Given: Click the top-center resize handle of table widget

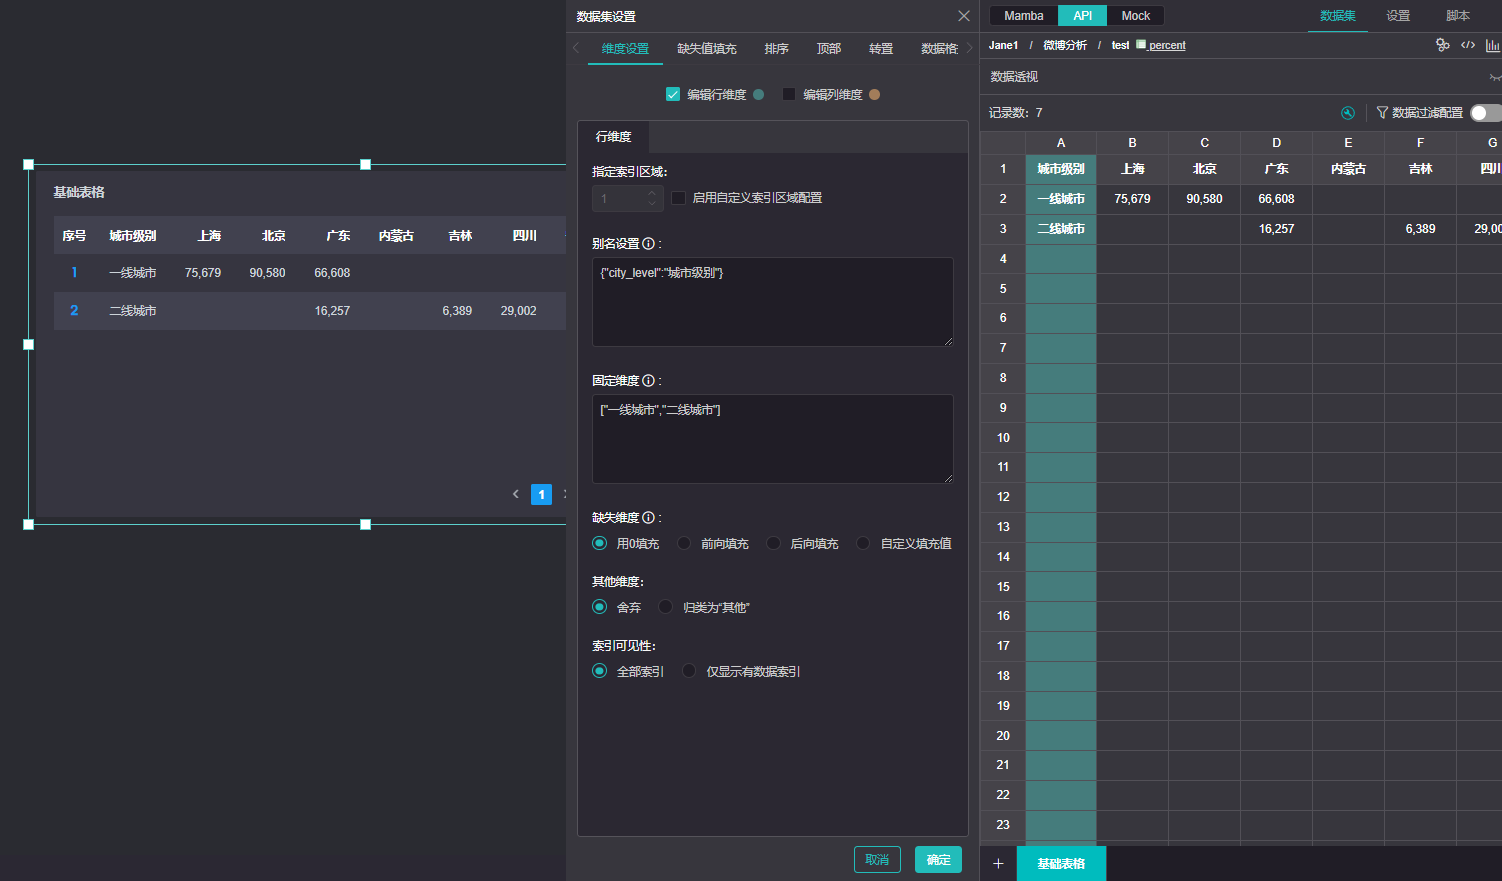Looking at the screenshot, I should 366,164.
